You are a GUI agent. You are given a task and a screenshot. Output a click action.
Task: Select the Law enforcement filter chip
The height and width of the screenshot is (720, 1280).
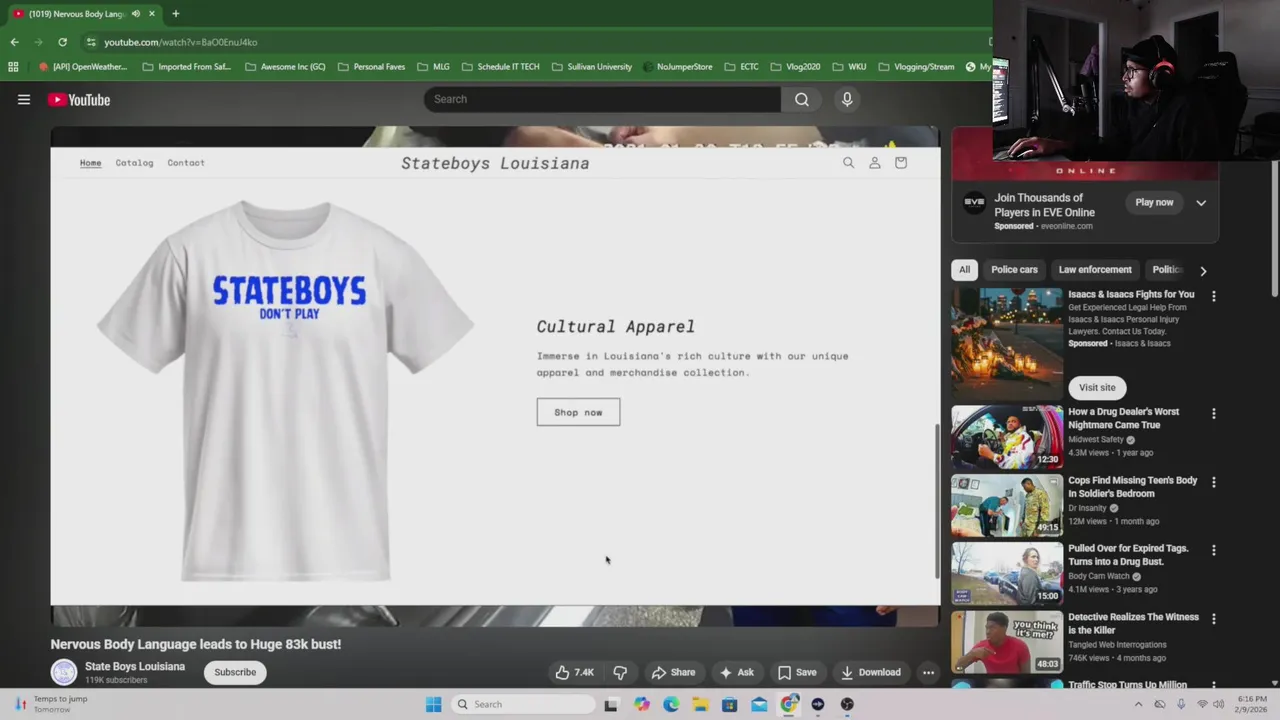[1095, 269]
